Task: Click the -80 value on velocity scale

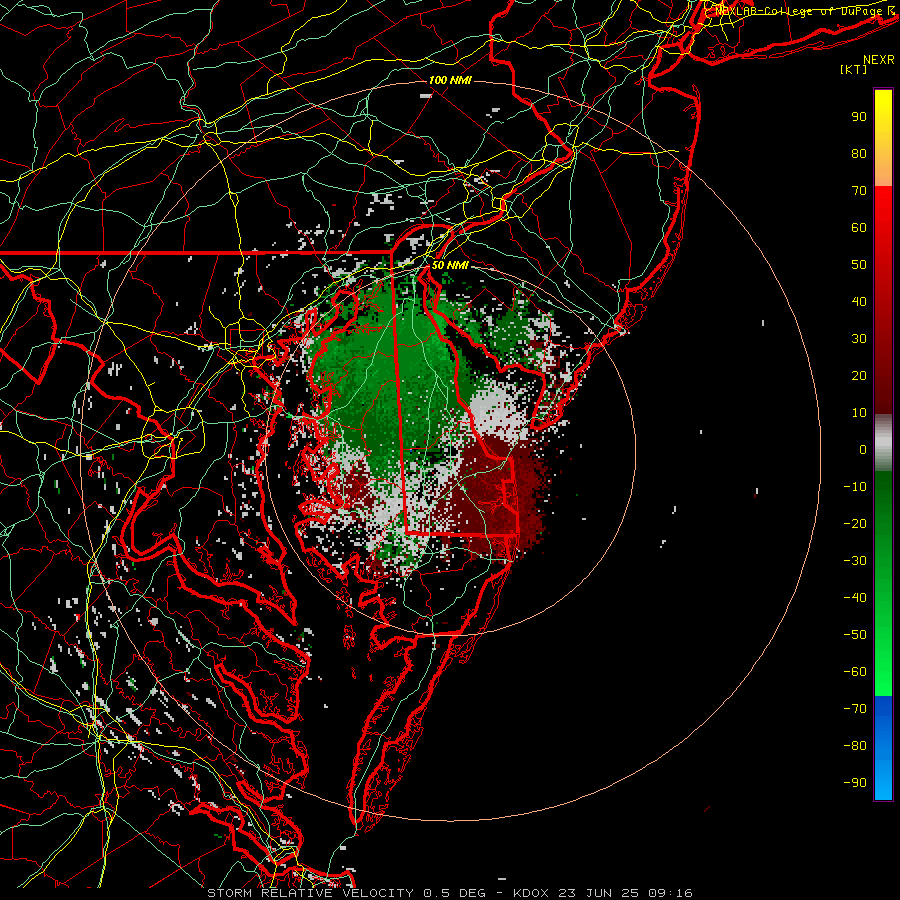Action: 855,746
